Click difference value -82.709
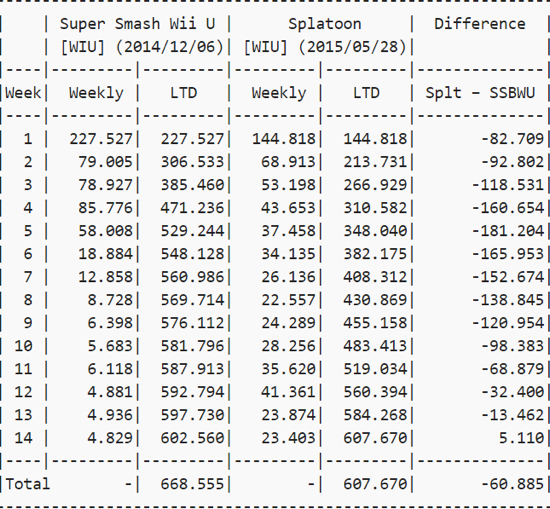The image size is (550, 509). [x=512, y=139]
